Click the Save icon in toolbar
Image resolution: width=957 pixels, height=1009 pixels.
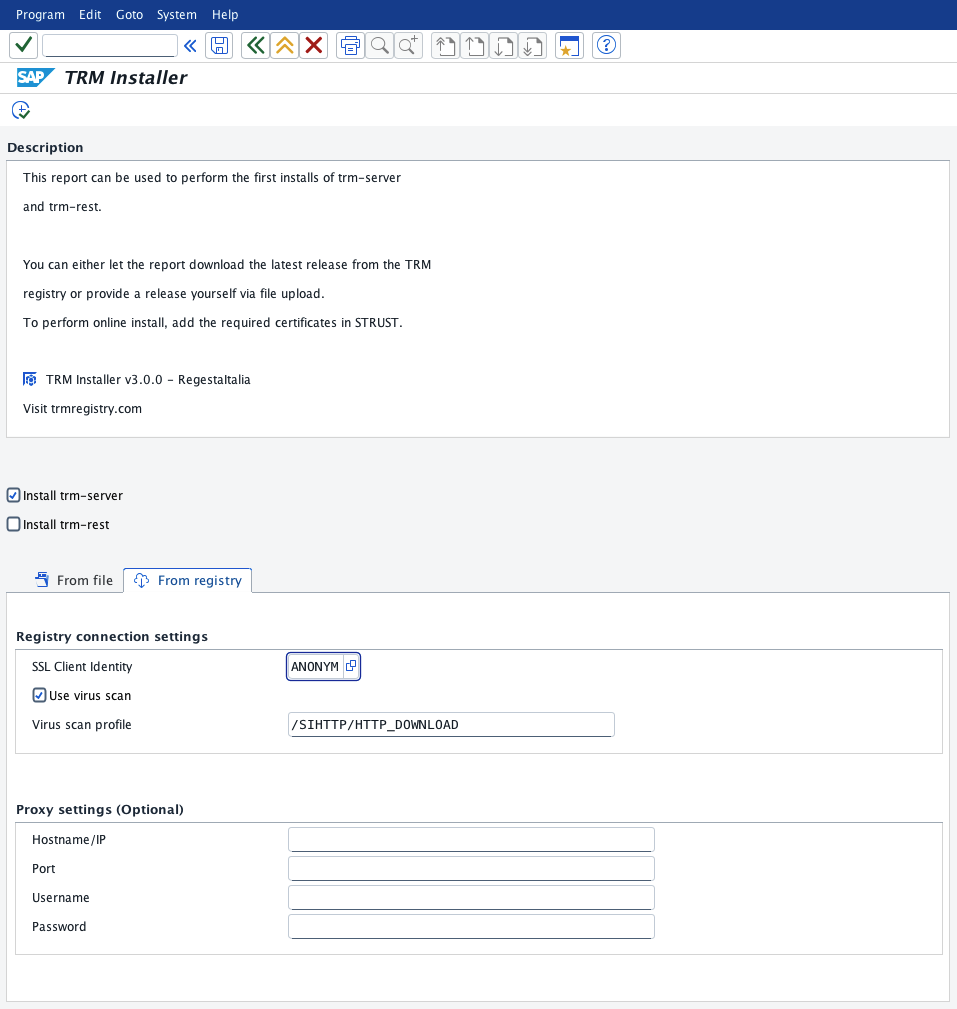point(219,45)
